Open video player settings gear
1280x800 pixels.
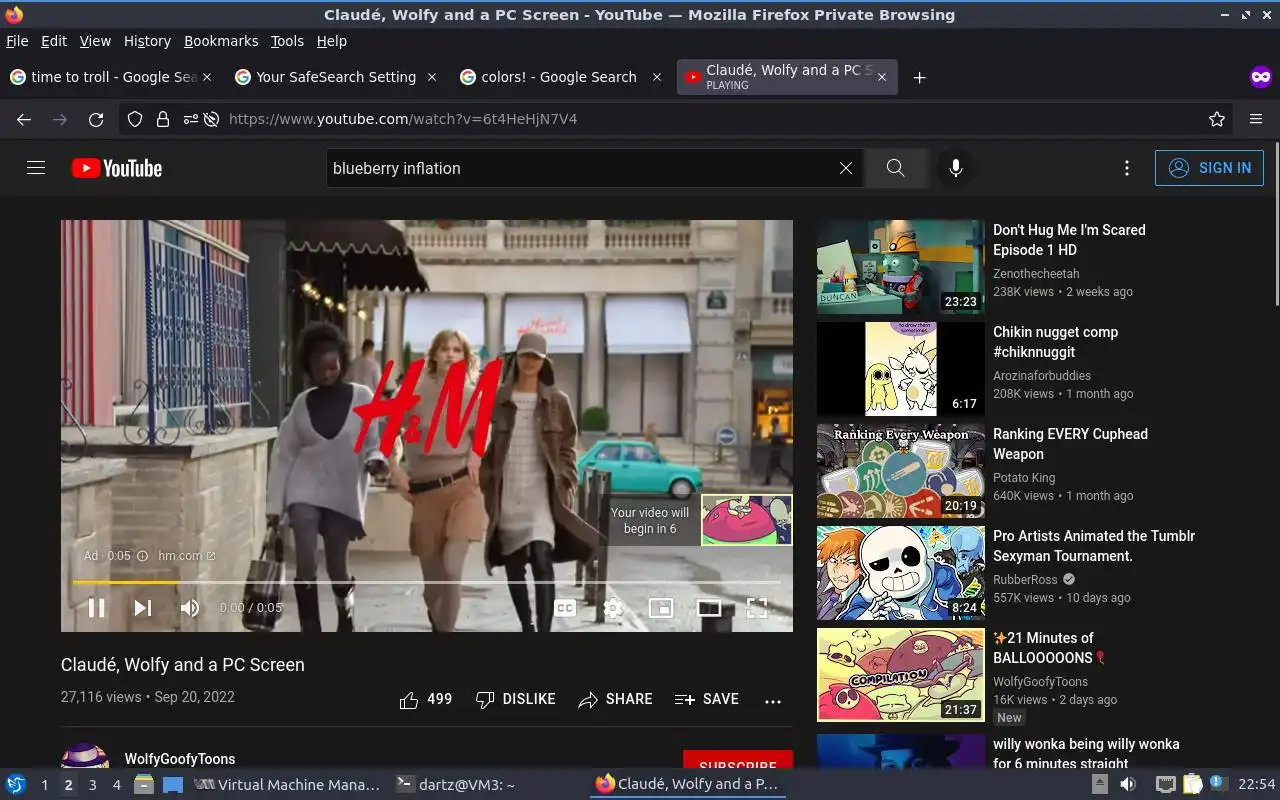(x=613, y=607)
